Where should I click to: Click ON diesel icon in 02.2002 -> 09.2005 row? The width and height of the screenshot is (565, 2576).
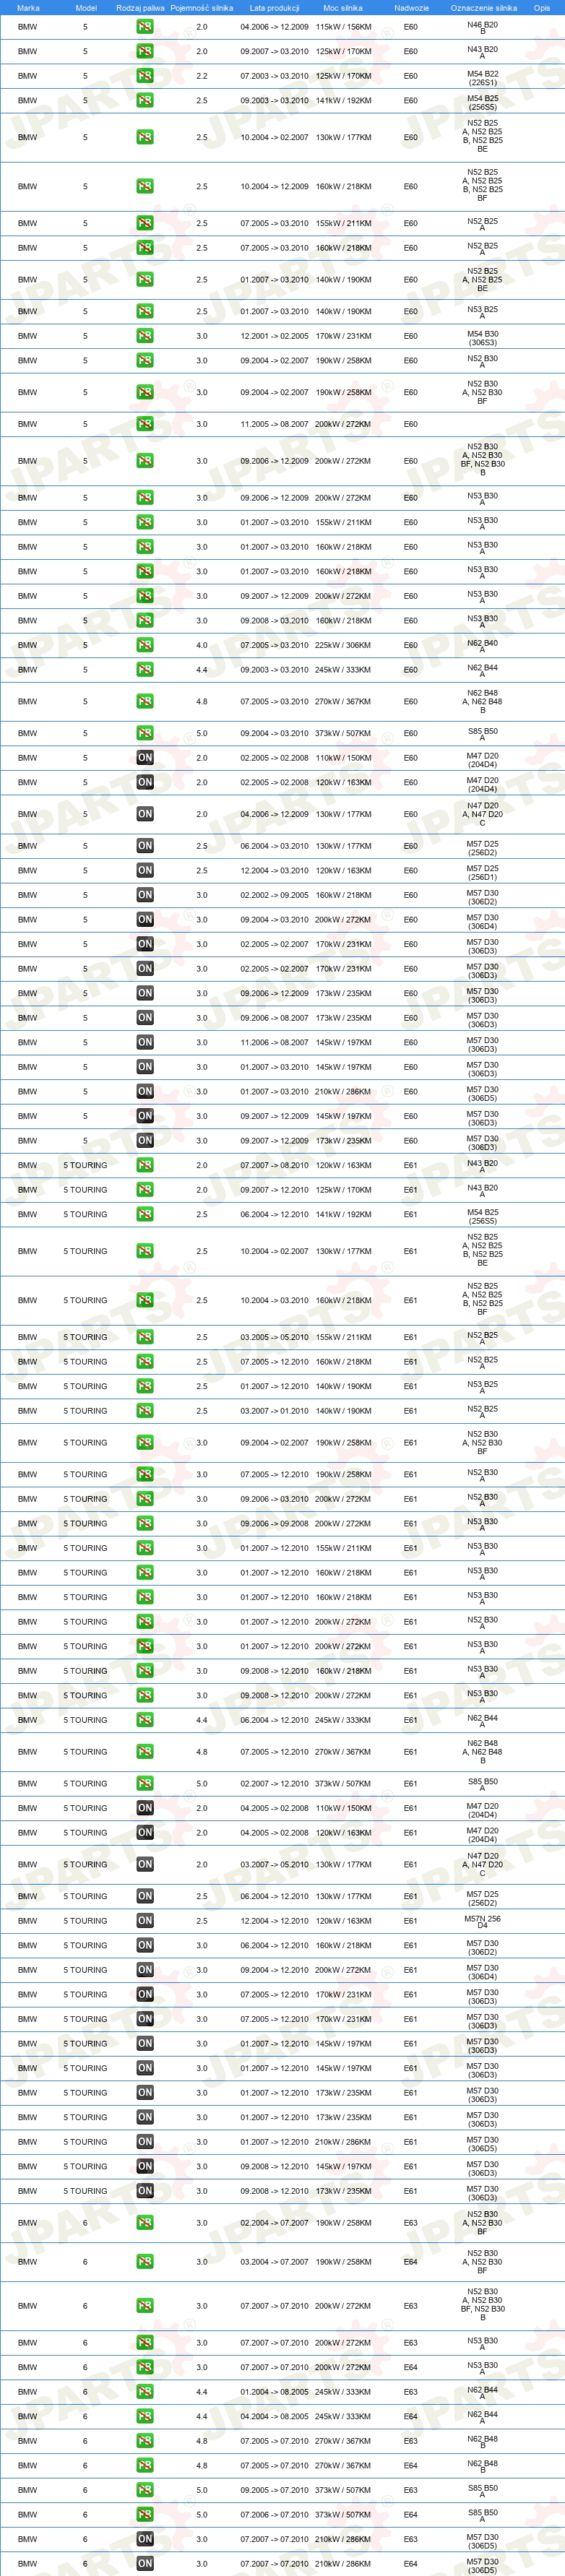coord(145,895)
